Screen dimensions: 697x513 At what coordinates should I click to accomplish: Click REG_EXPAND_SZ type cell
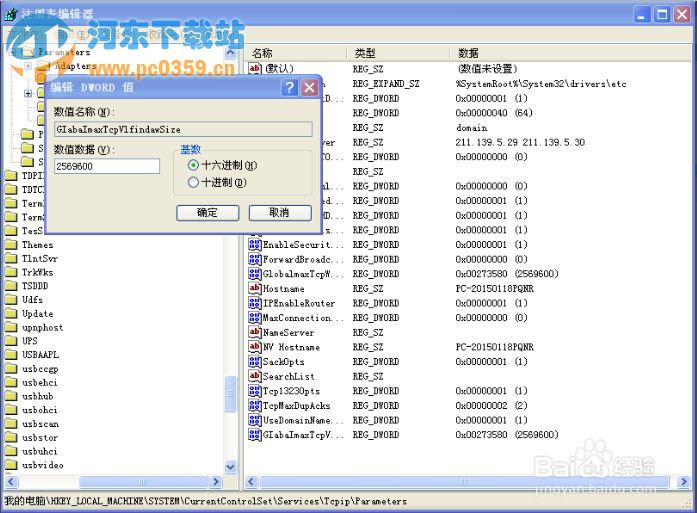tap(385, 84)
